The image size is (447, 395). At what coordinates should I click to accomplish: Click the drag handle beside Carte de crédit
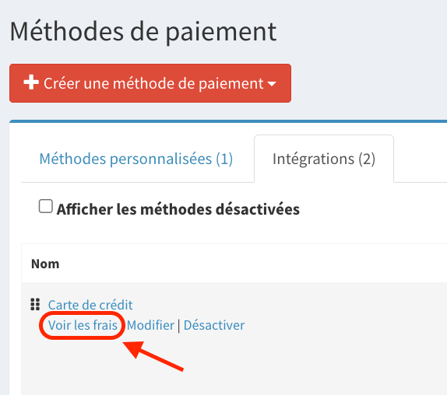35,304
